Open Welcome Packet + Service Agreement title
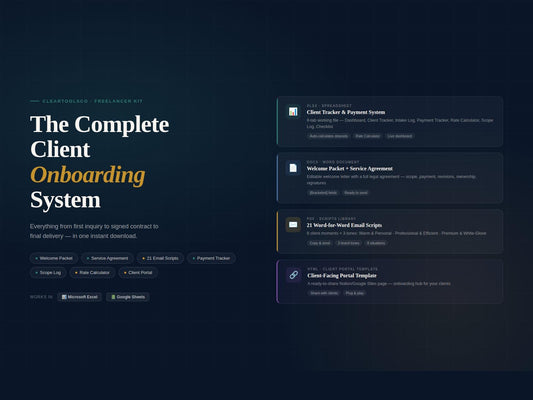The image size is (533, 400). (349, 169)
